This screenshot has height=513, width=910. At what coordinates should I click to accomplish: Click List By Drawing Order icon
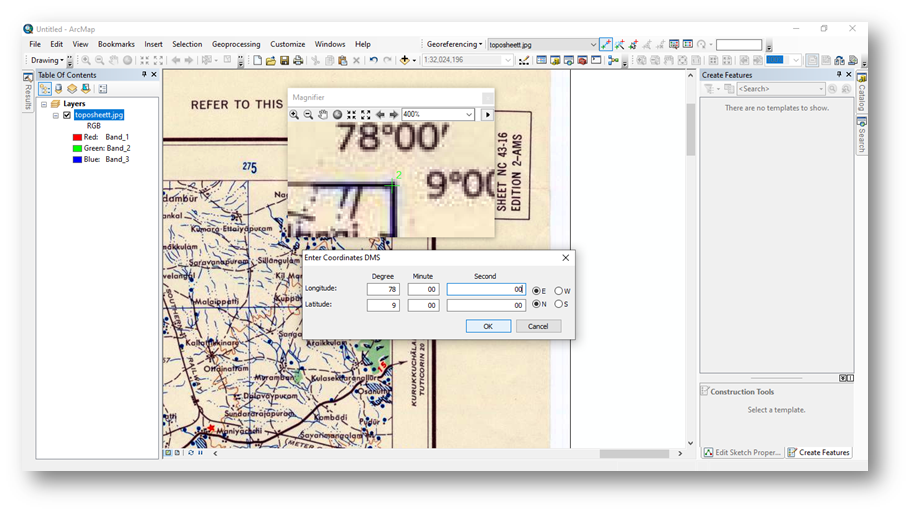tap(45, 89)
